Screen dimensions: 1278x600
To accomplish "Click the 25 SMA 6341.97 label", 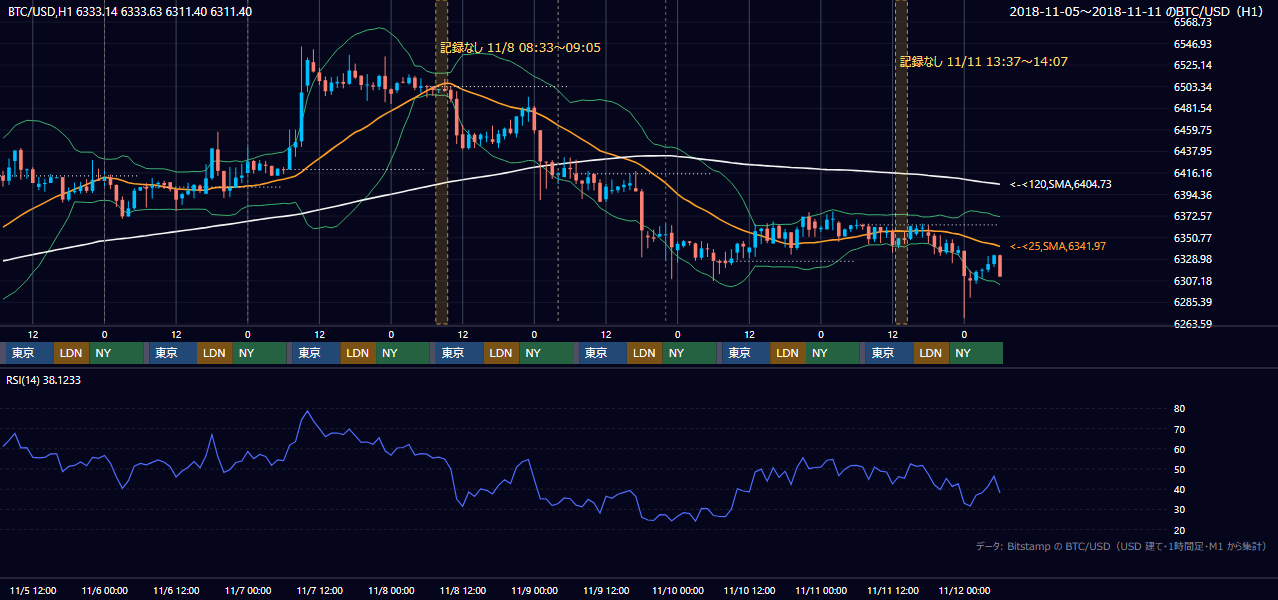I will (x=1058, y=246).
